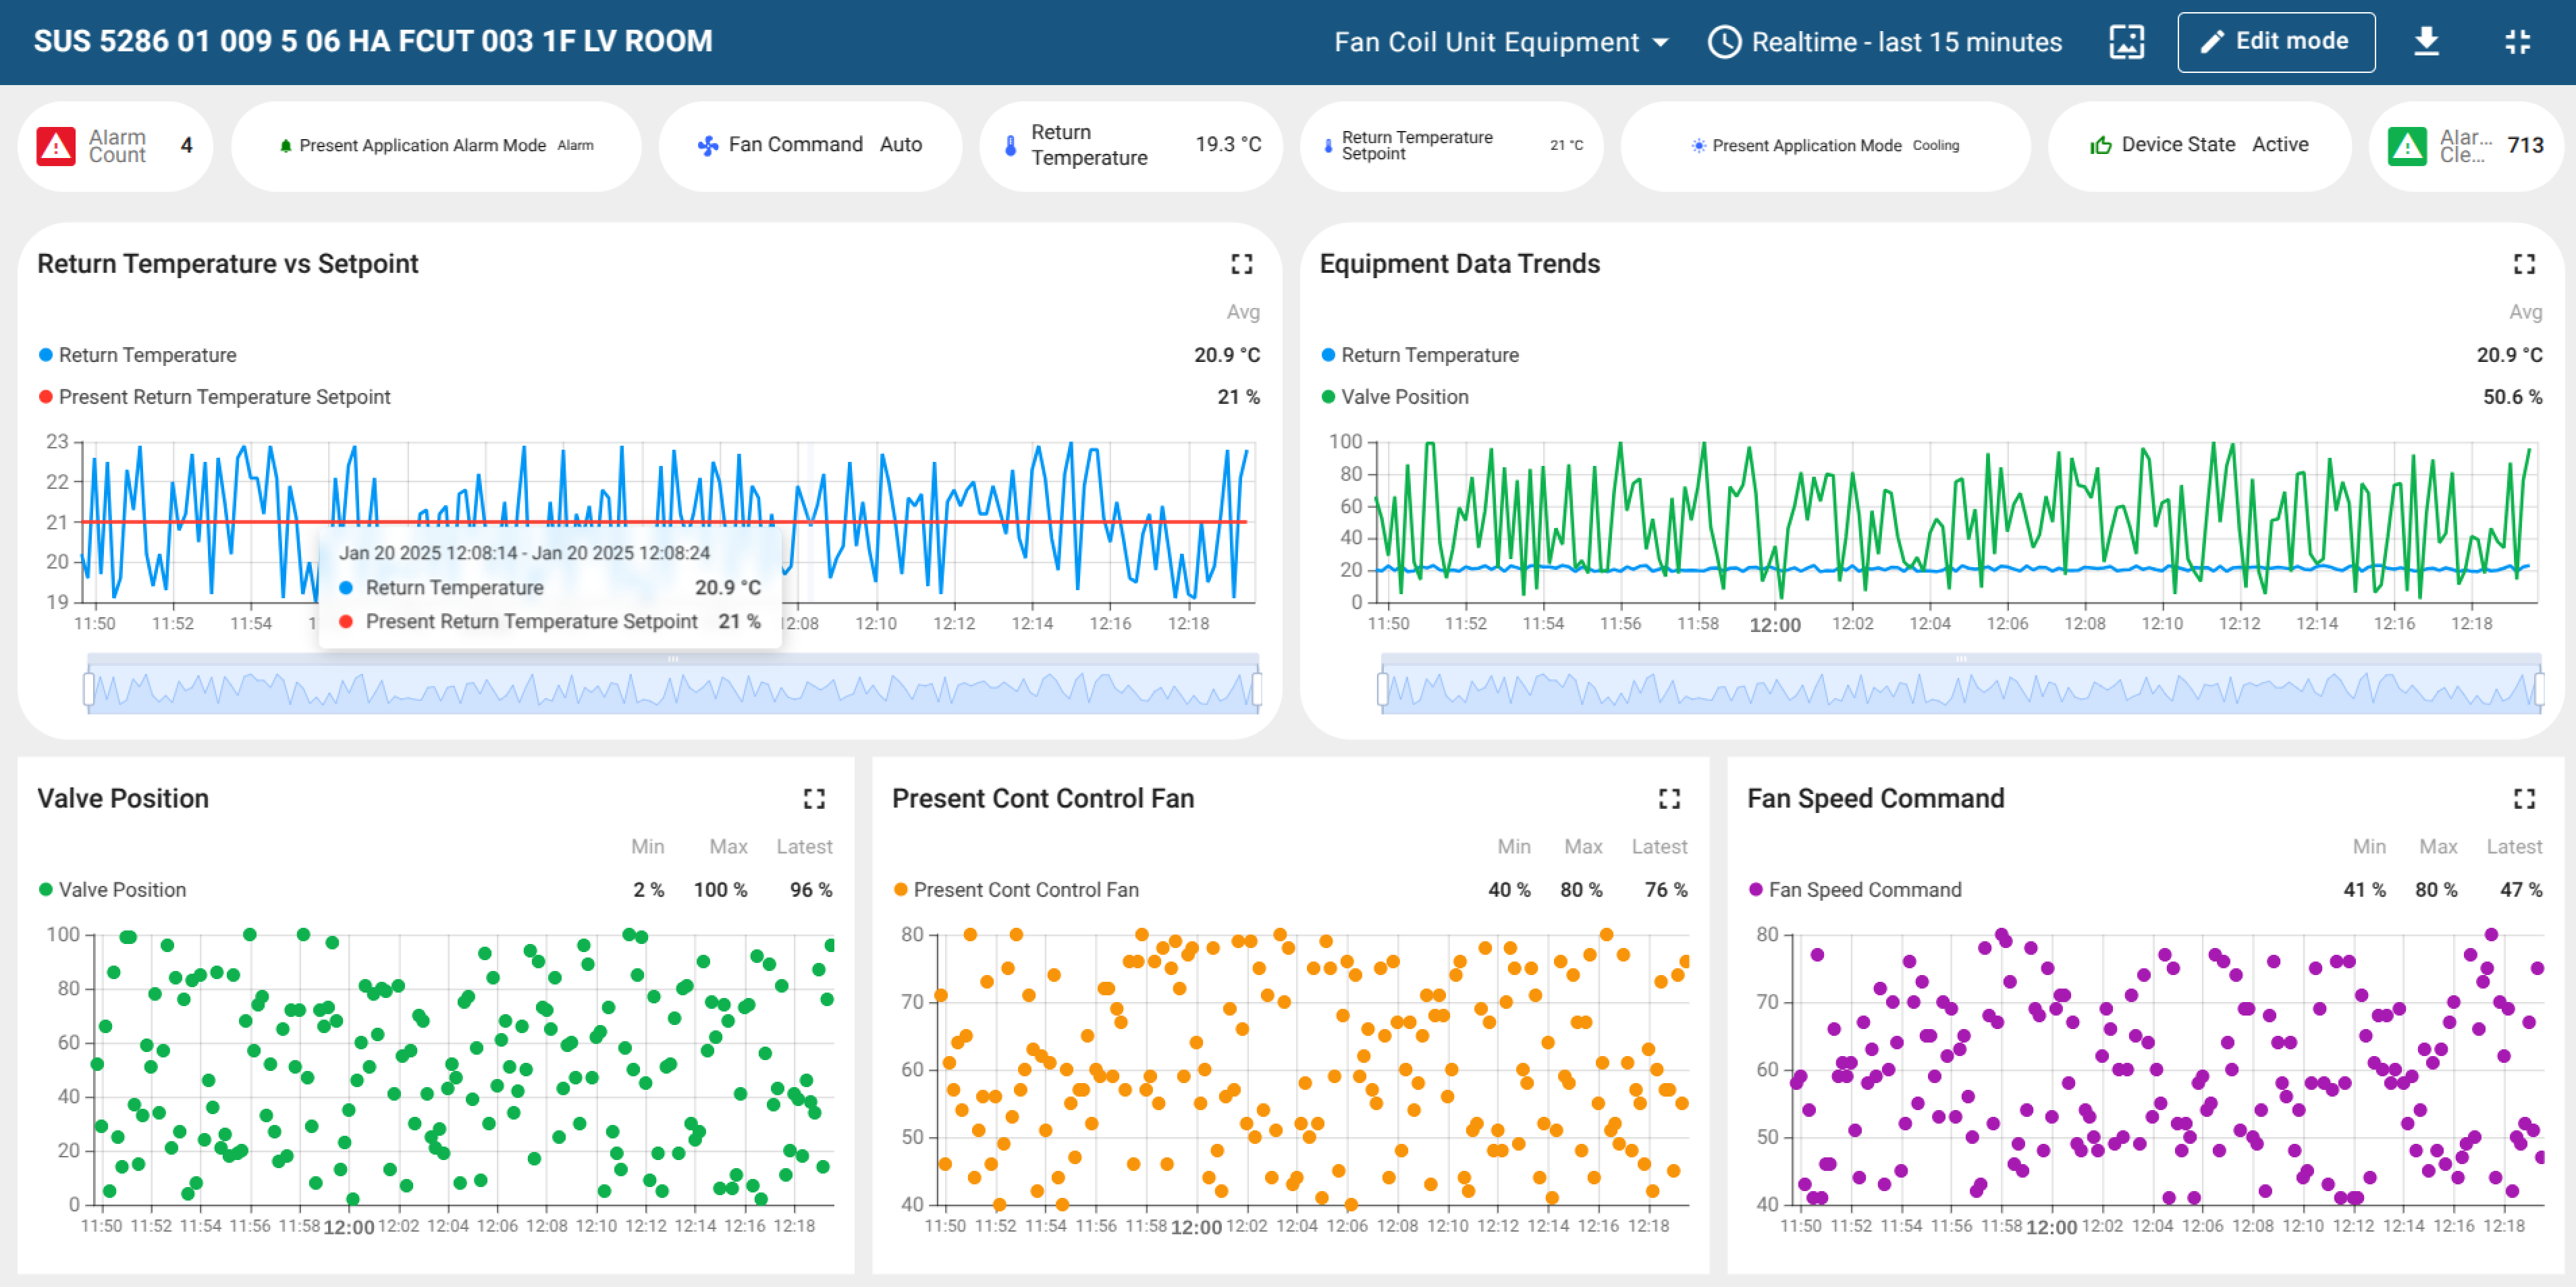Toggle Present Return Temperature Setpoint legend series
2576x1287 pixels.
(224, 397)
